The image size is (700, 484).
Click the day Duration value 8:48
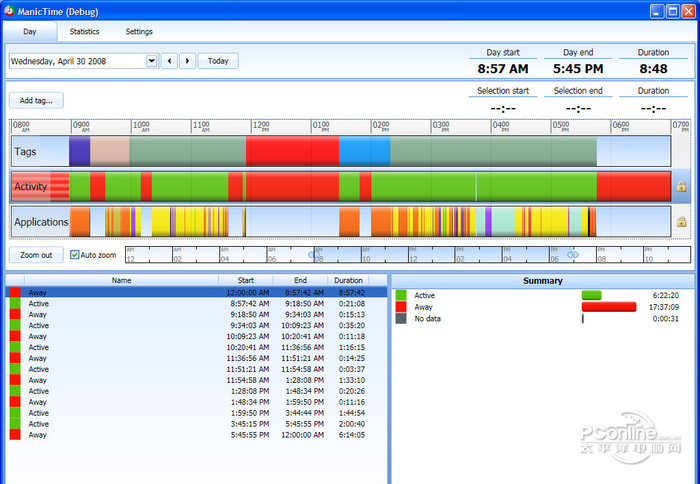pyautogui.click(x=653, y=69)
